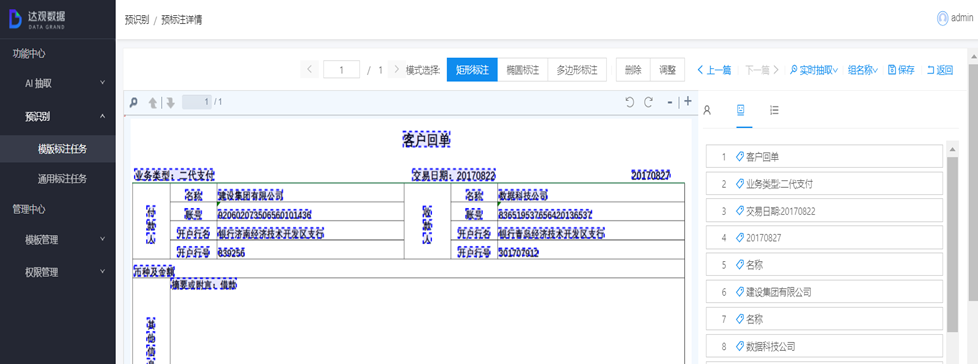Go to previous page with up arrow icon

(152, 103)
